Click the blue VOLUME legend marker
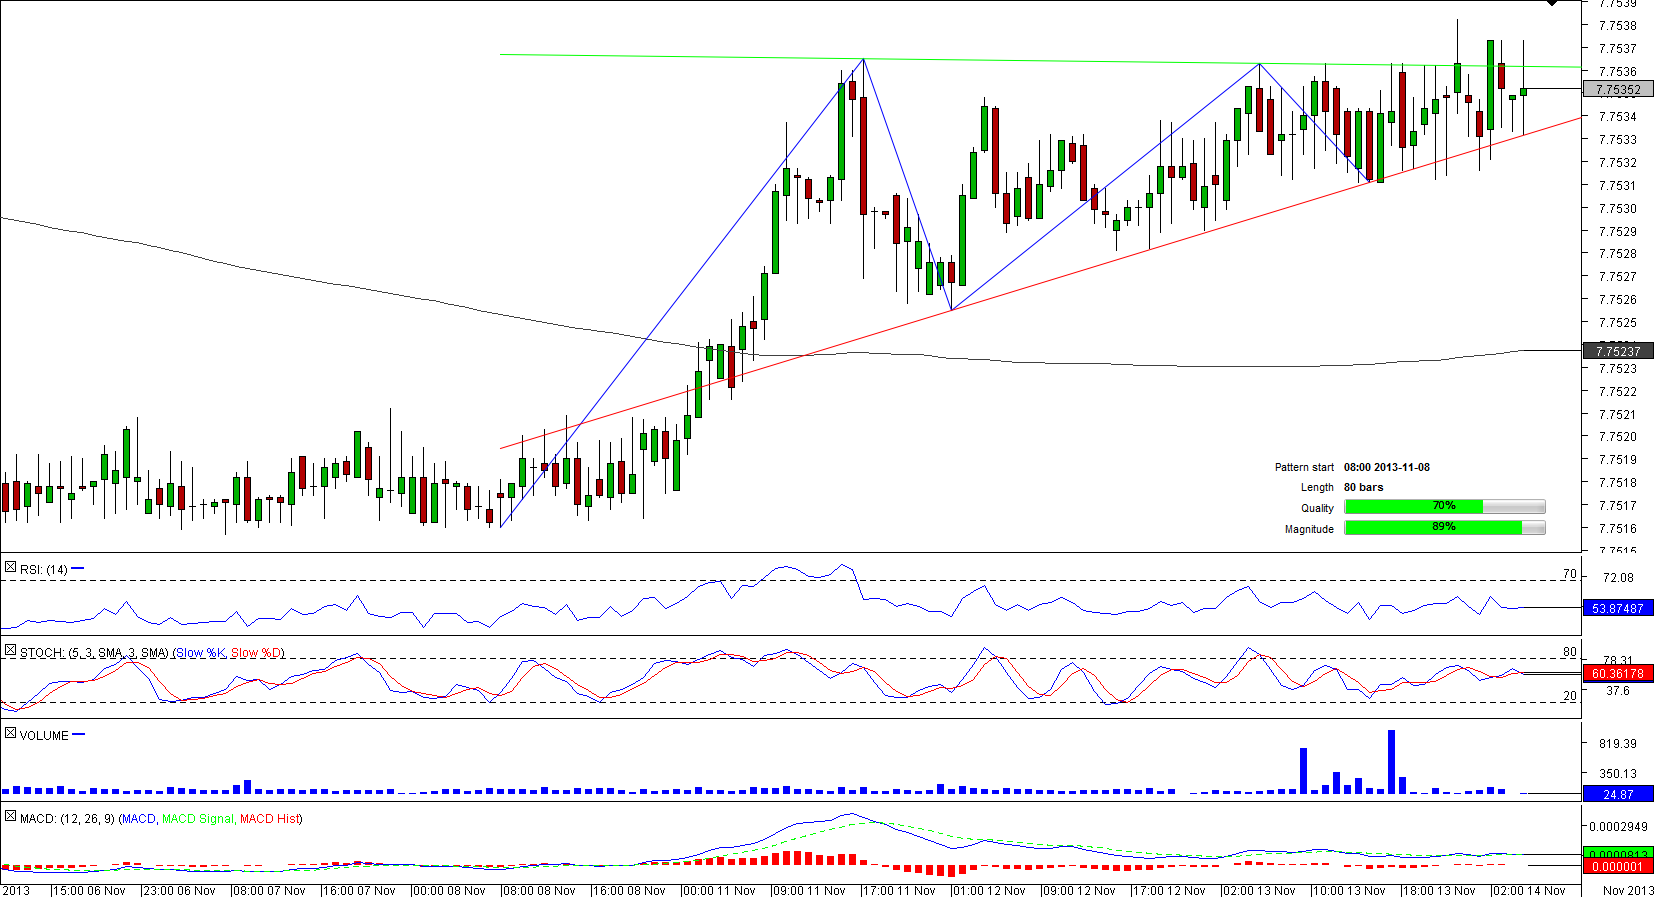 pos(79,735)
